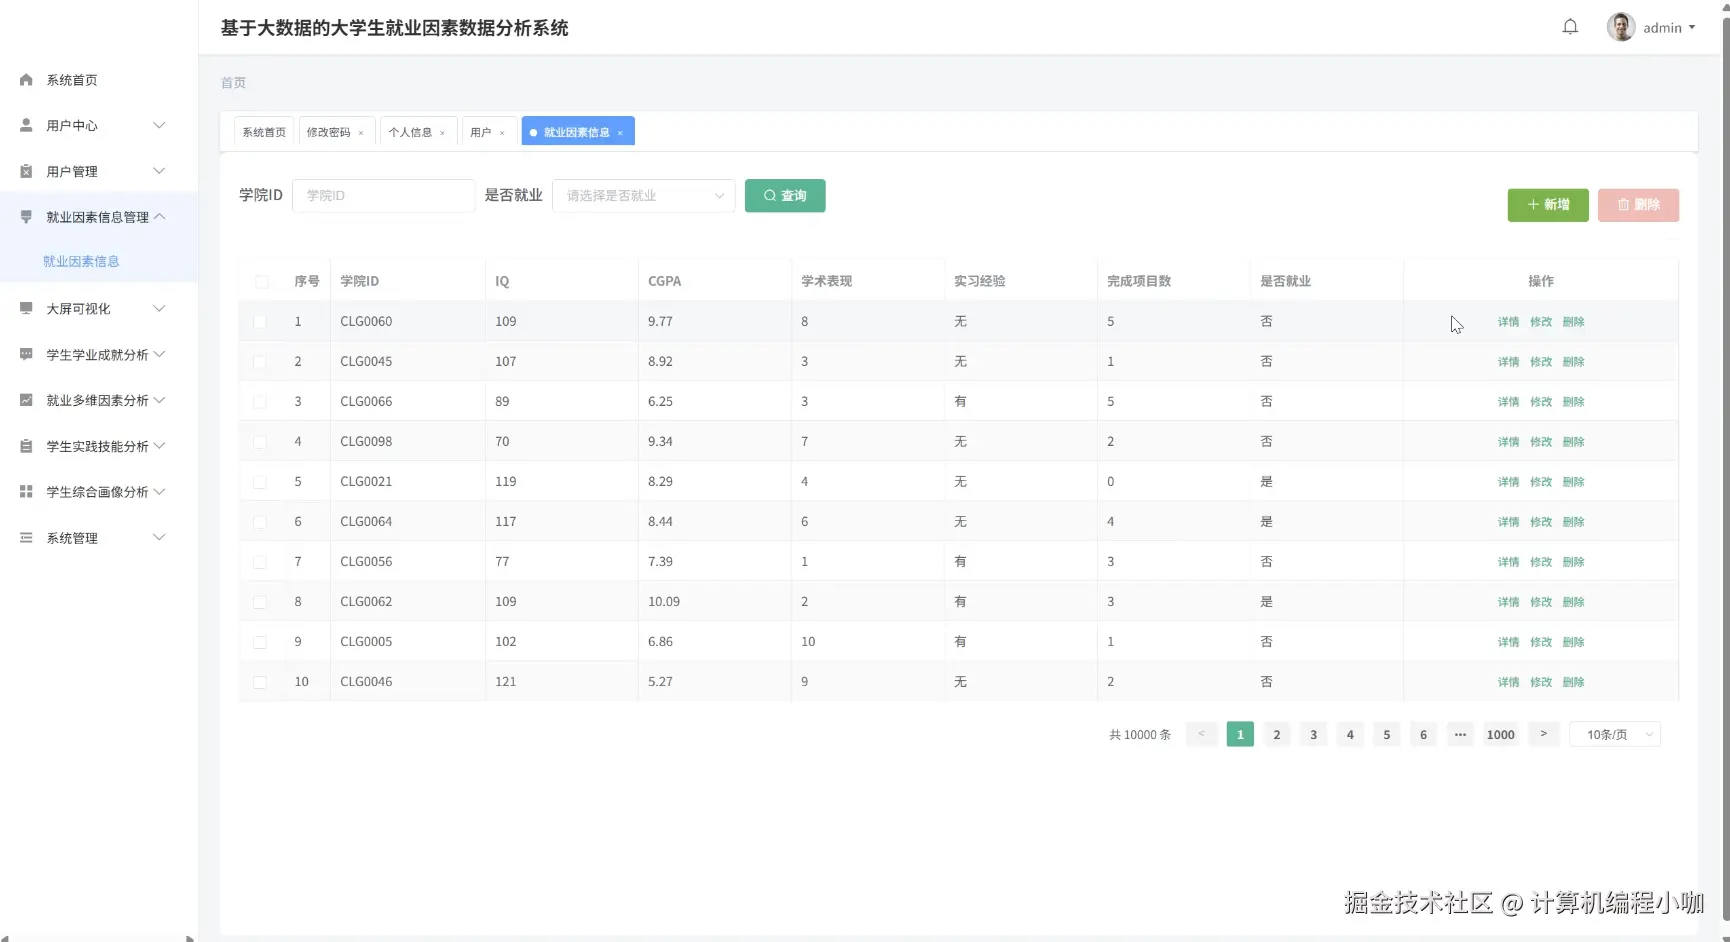Open the 10条/页 page size dropdown
This screenshot has width=1730, height=942.
click(1615, 734)
